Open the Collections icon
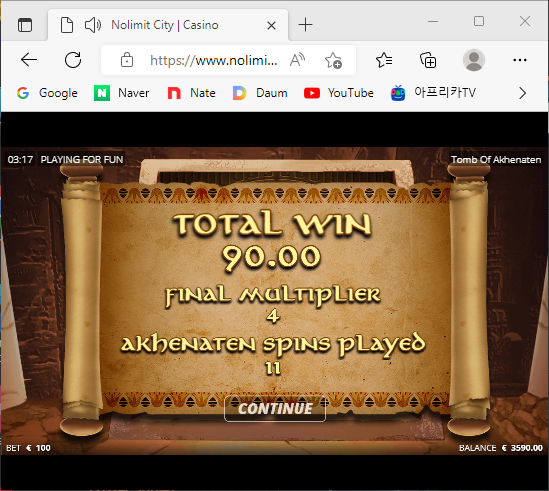 click(428, 60)
